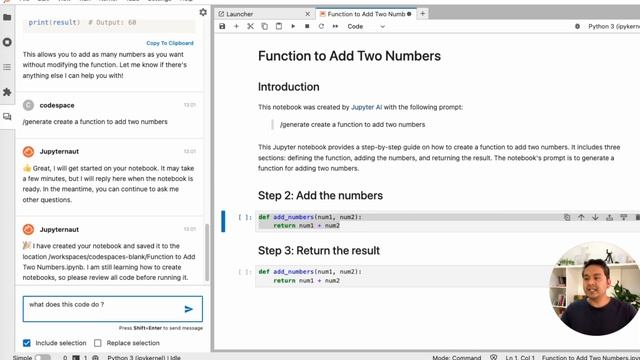Click the 'codespace' user name in chat
The image size is (640, 360).
click(57, 105)
